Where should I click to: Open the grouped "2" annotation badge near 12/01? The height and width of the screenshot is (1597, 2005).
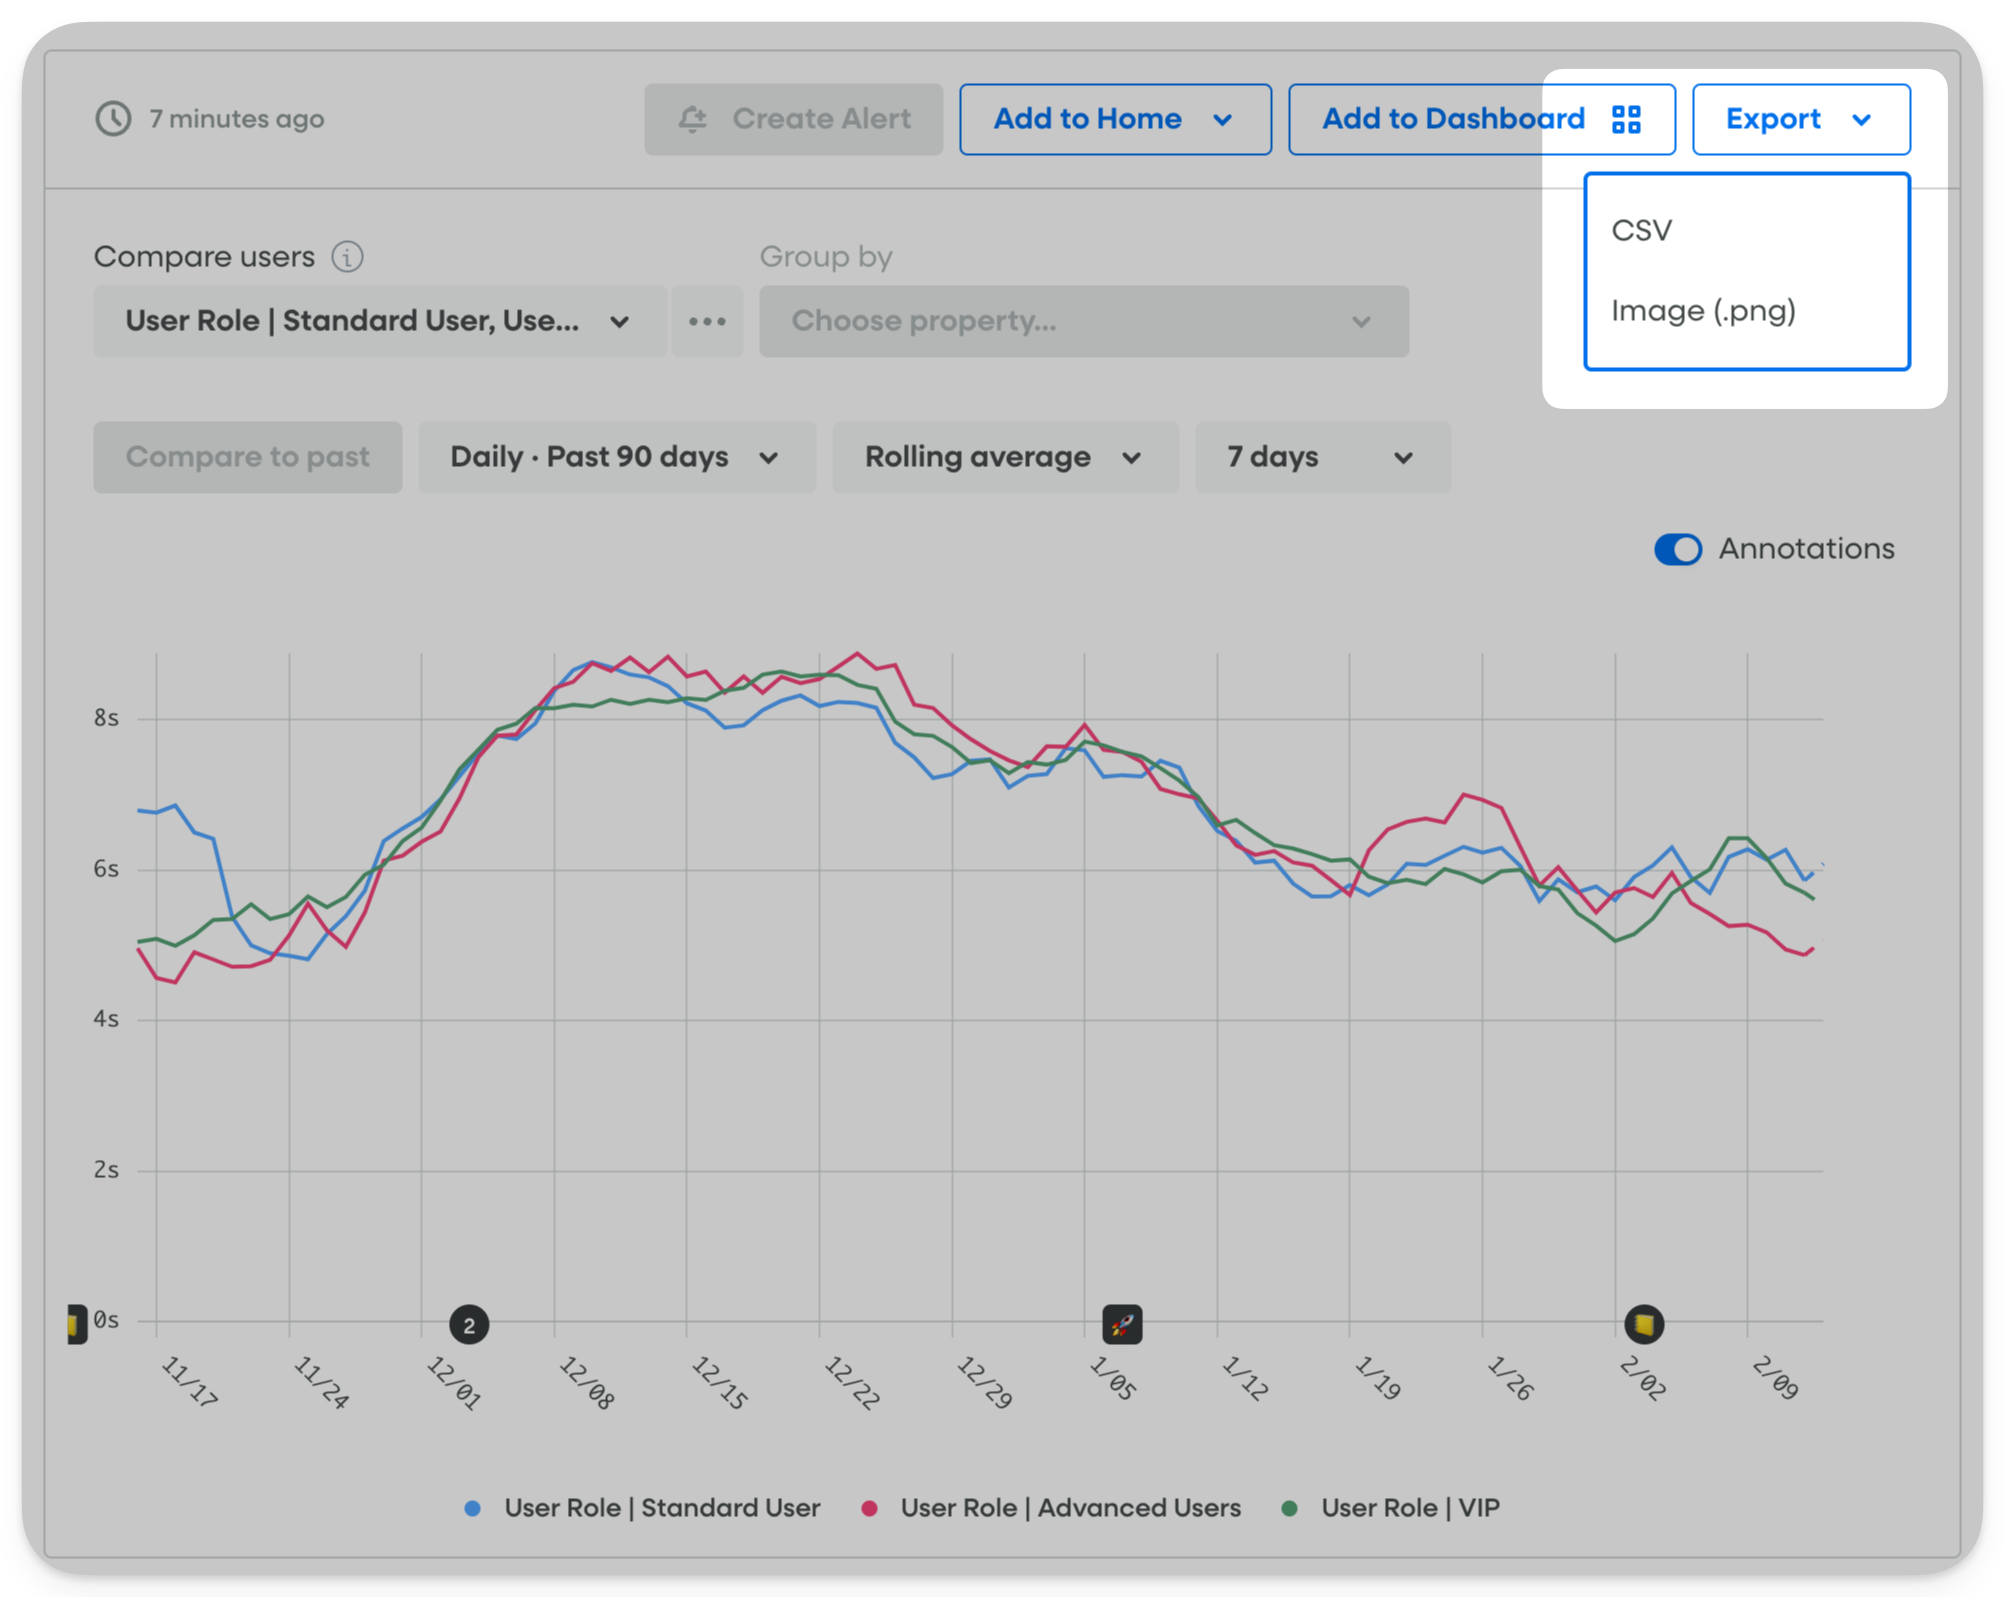pos(468,1324)
